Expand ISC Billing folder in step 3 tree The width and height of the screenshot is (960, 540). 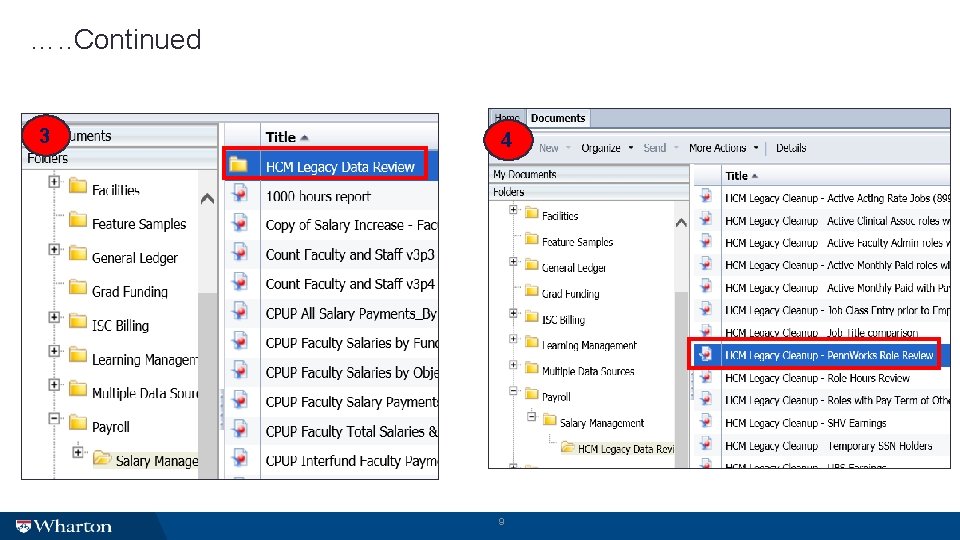point(54,317)
